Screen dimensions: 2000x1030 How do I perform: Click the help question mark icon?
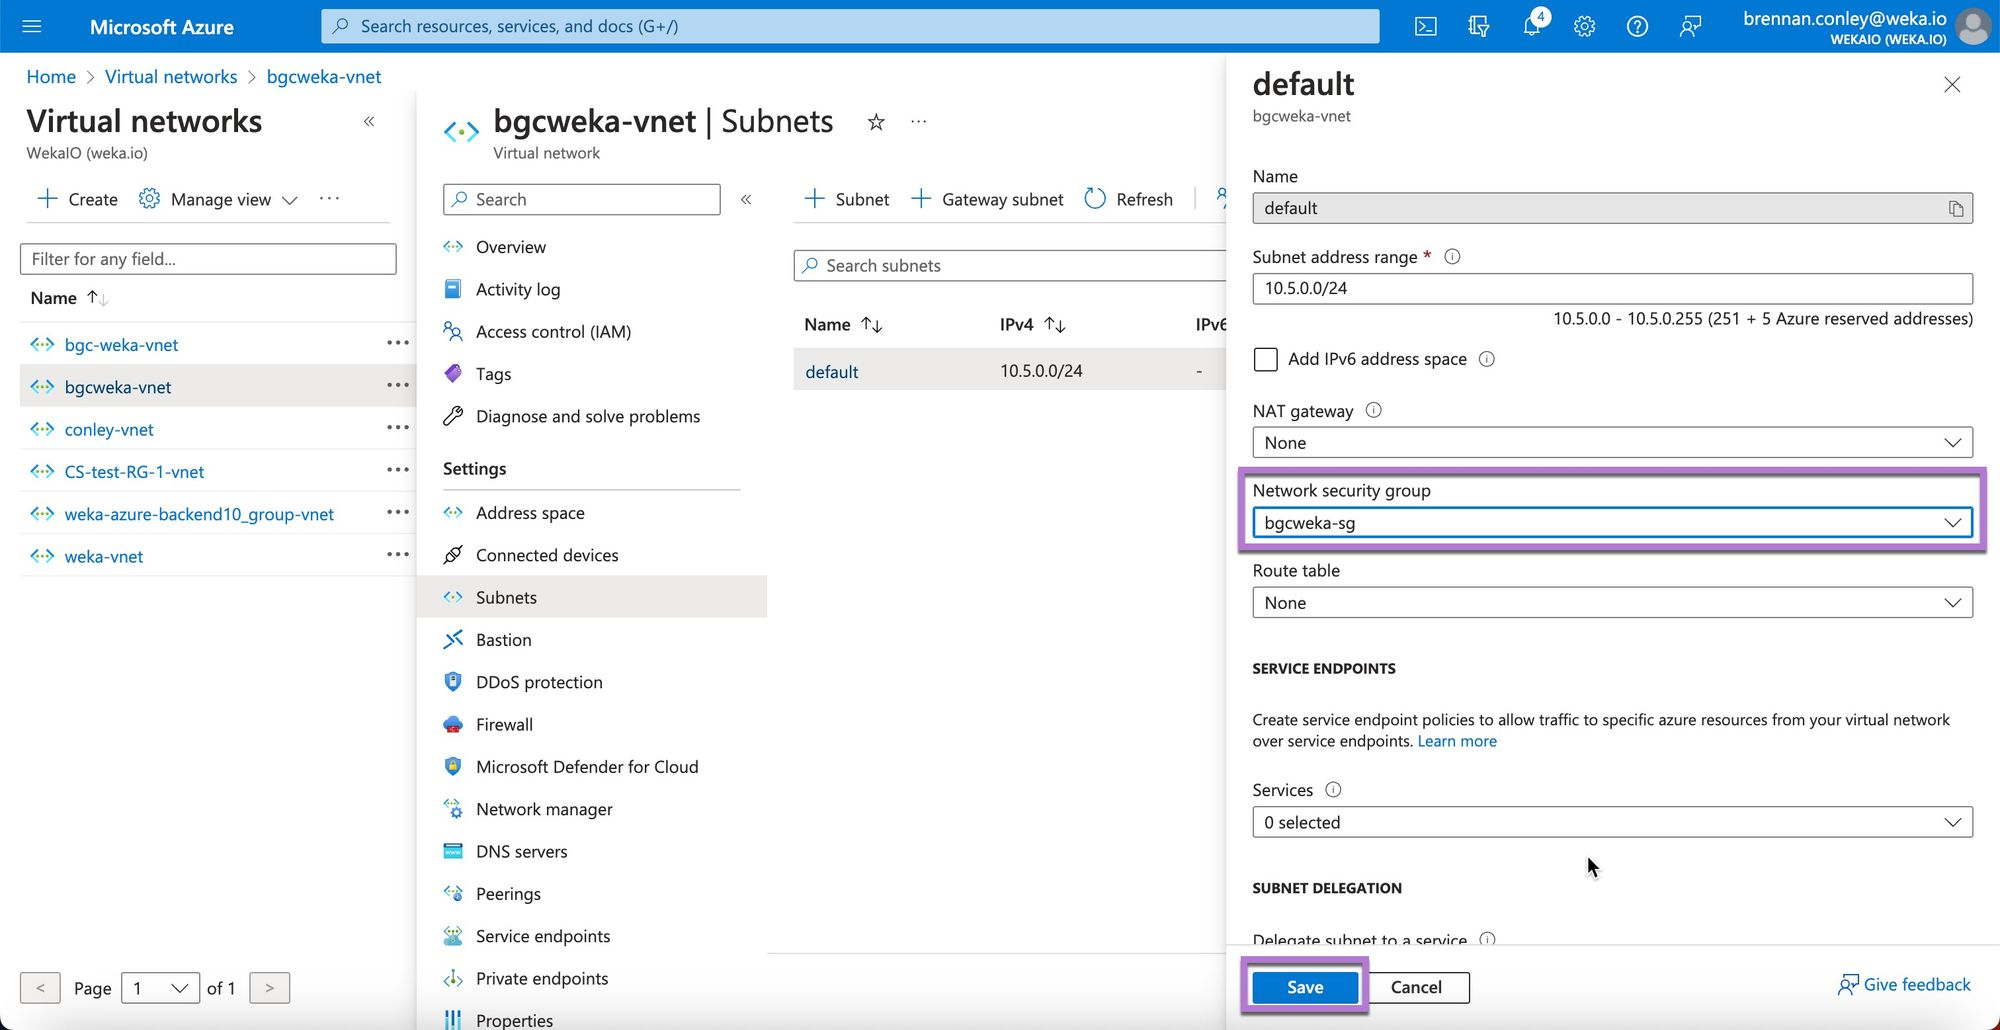(1637, 27)
